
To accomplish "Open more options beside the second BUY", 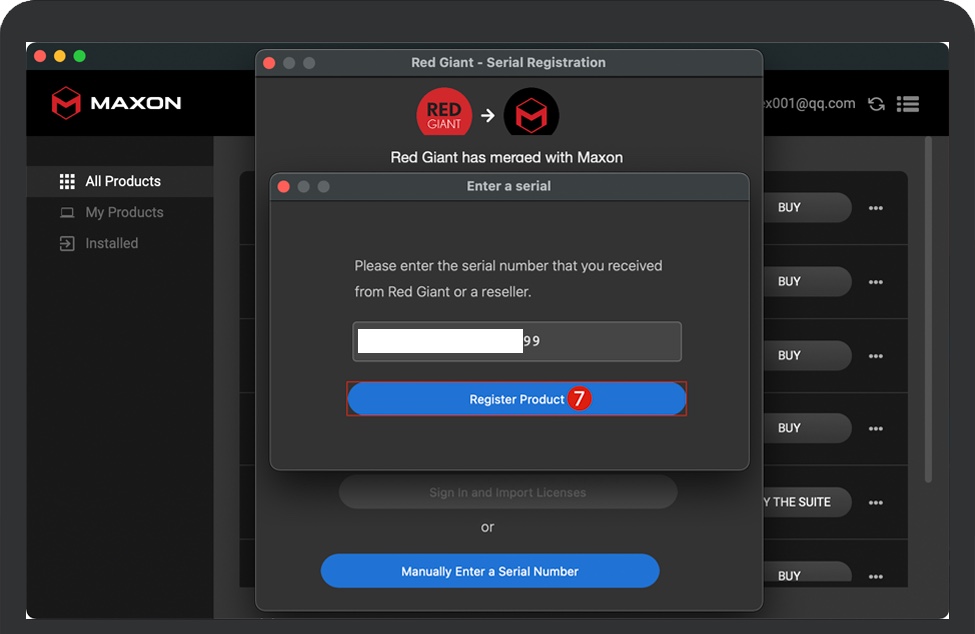I will point(876,282).
